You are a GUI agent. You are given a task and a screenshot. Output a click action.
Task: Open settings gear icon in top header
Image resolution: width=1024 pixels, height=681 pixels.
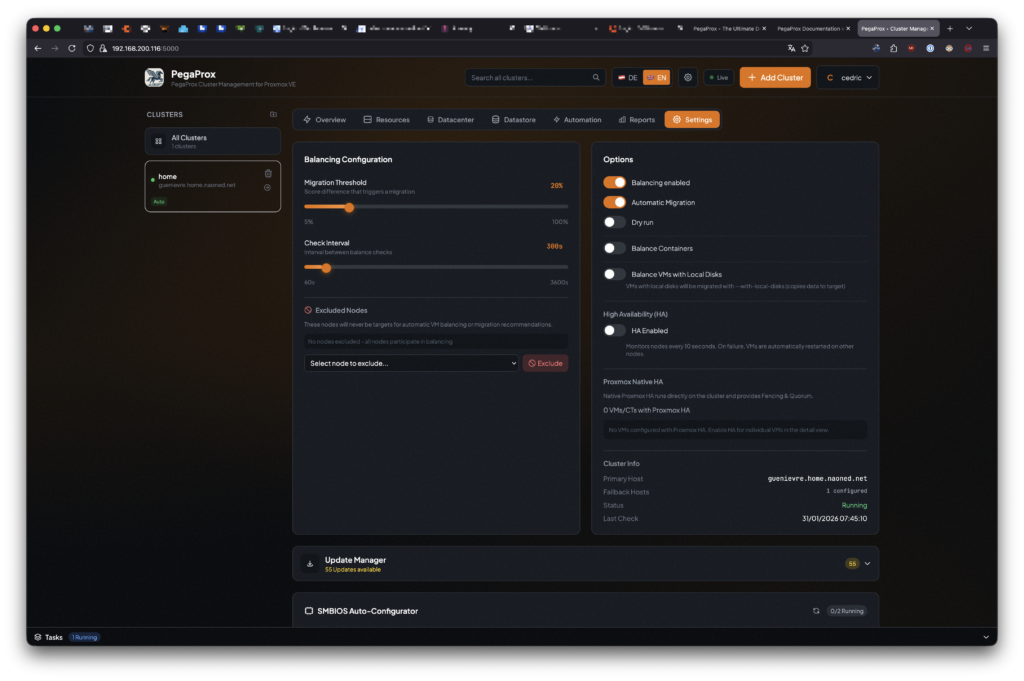pos(688,77)
